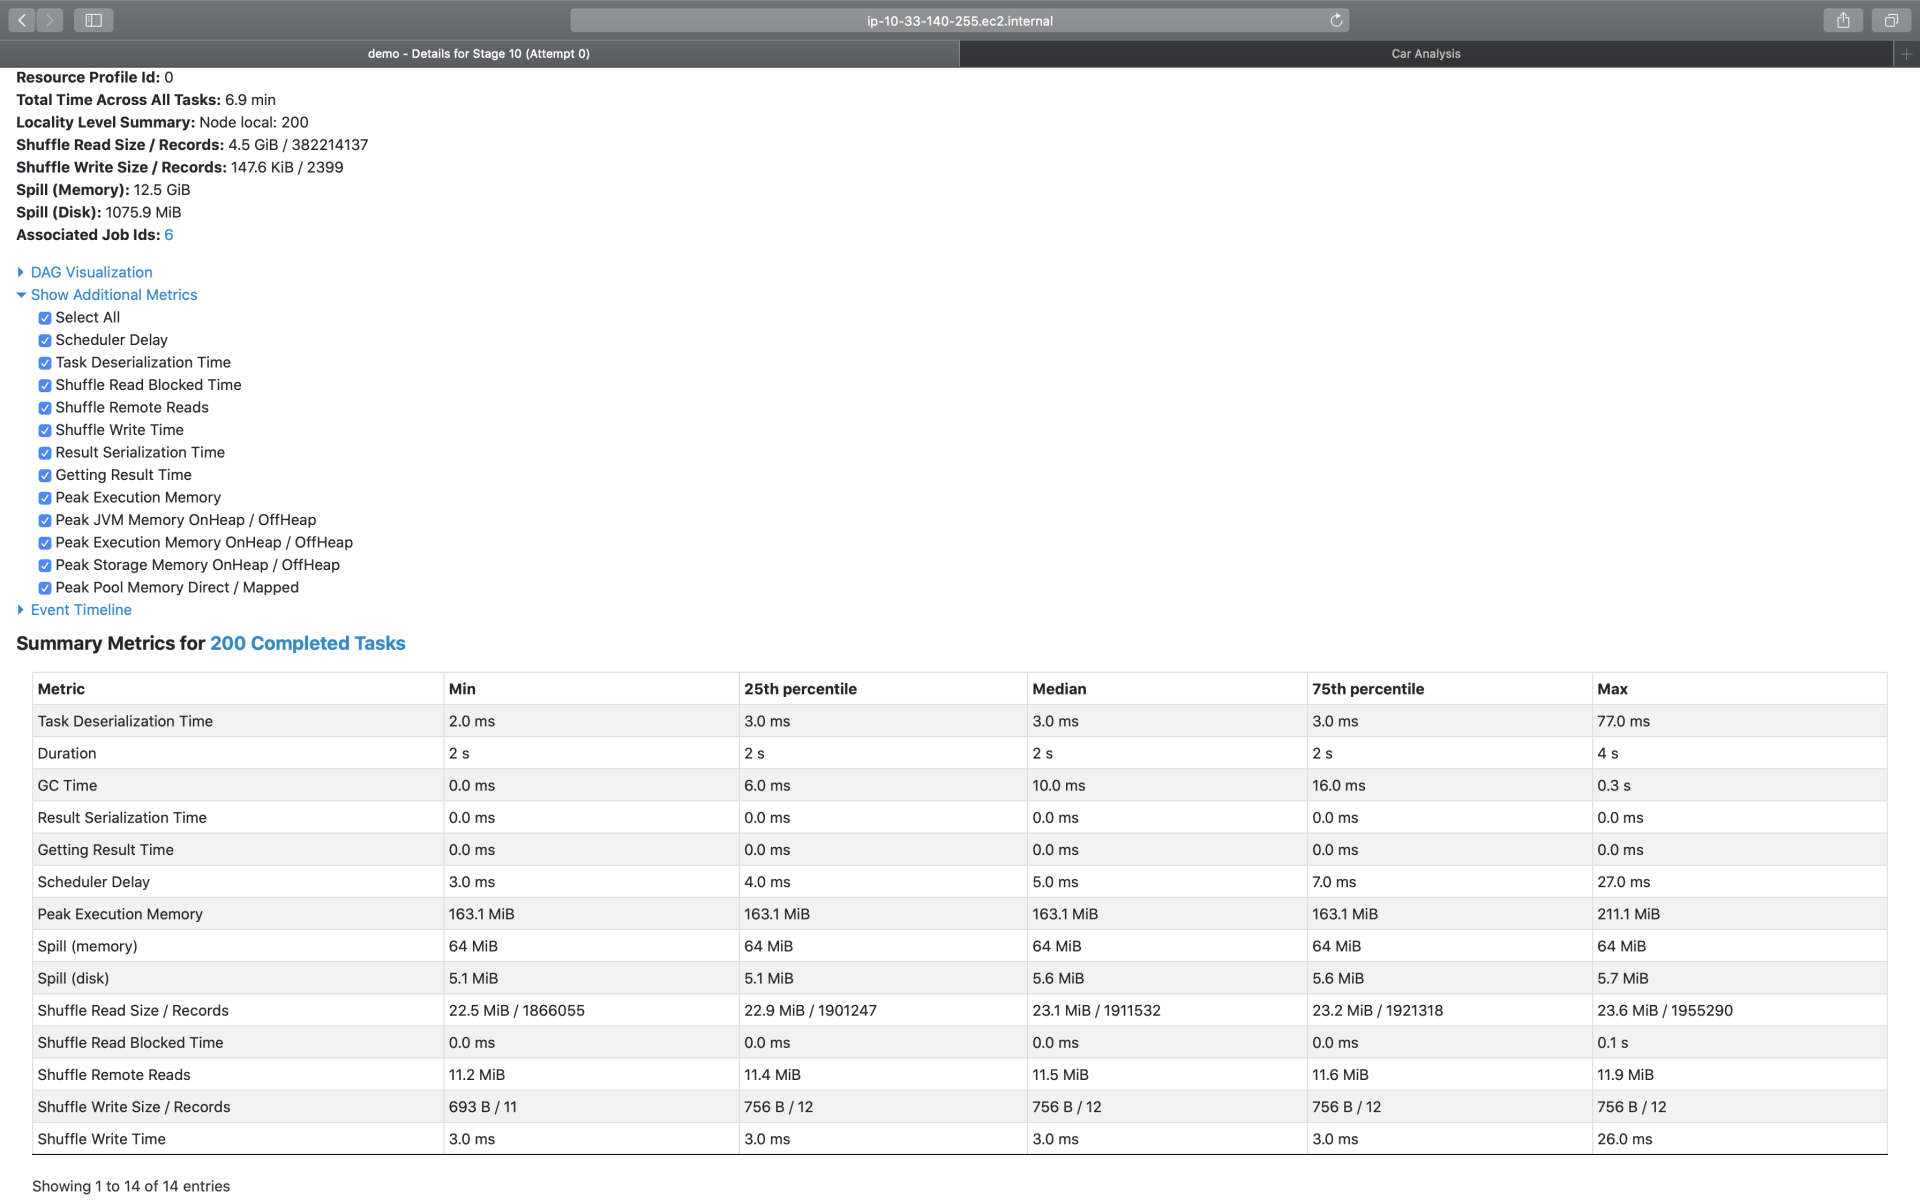
Task: Collapse the Show Additional Metrics section
Action: (113, 295)
